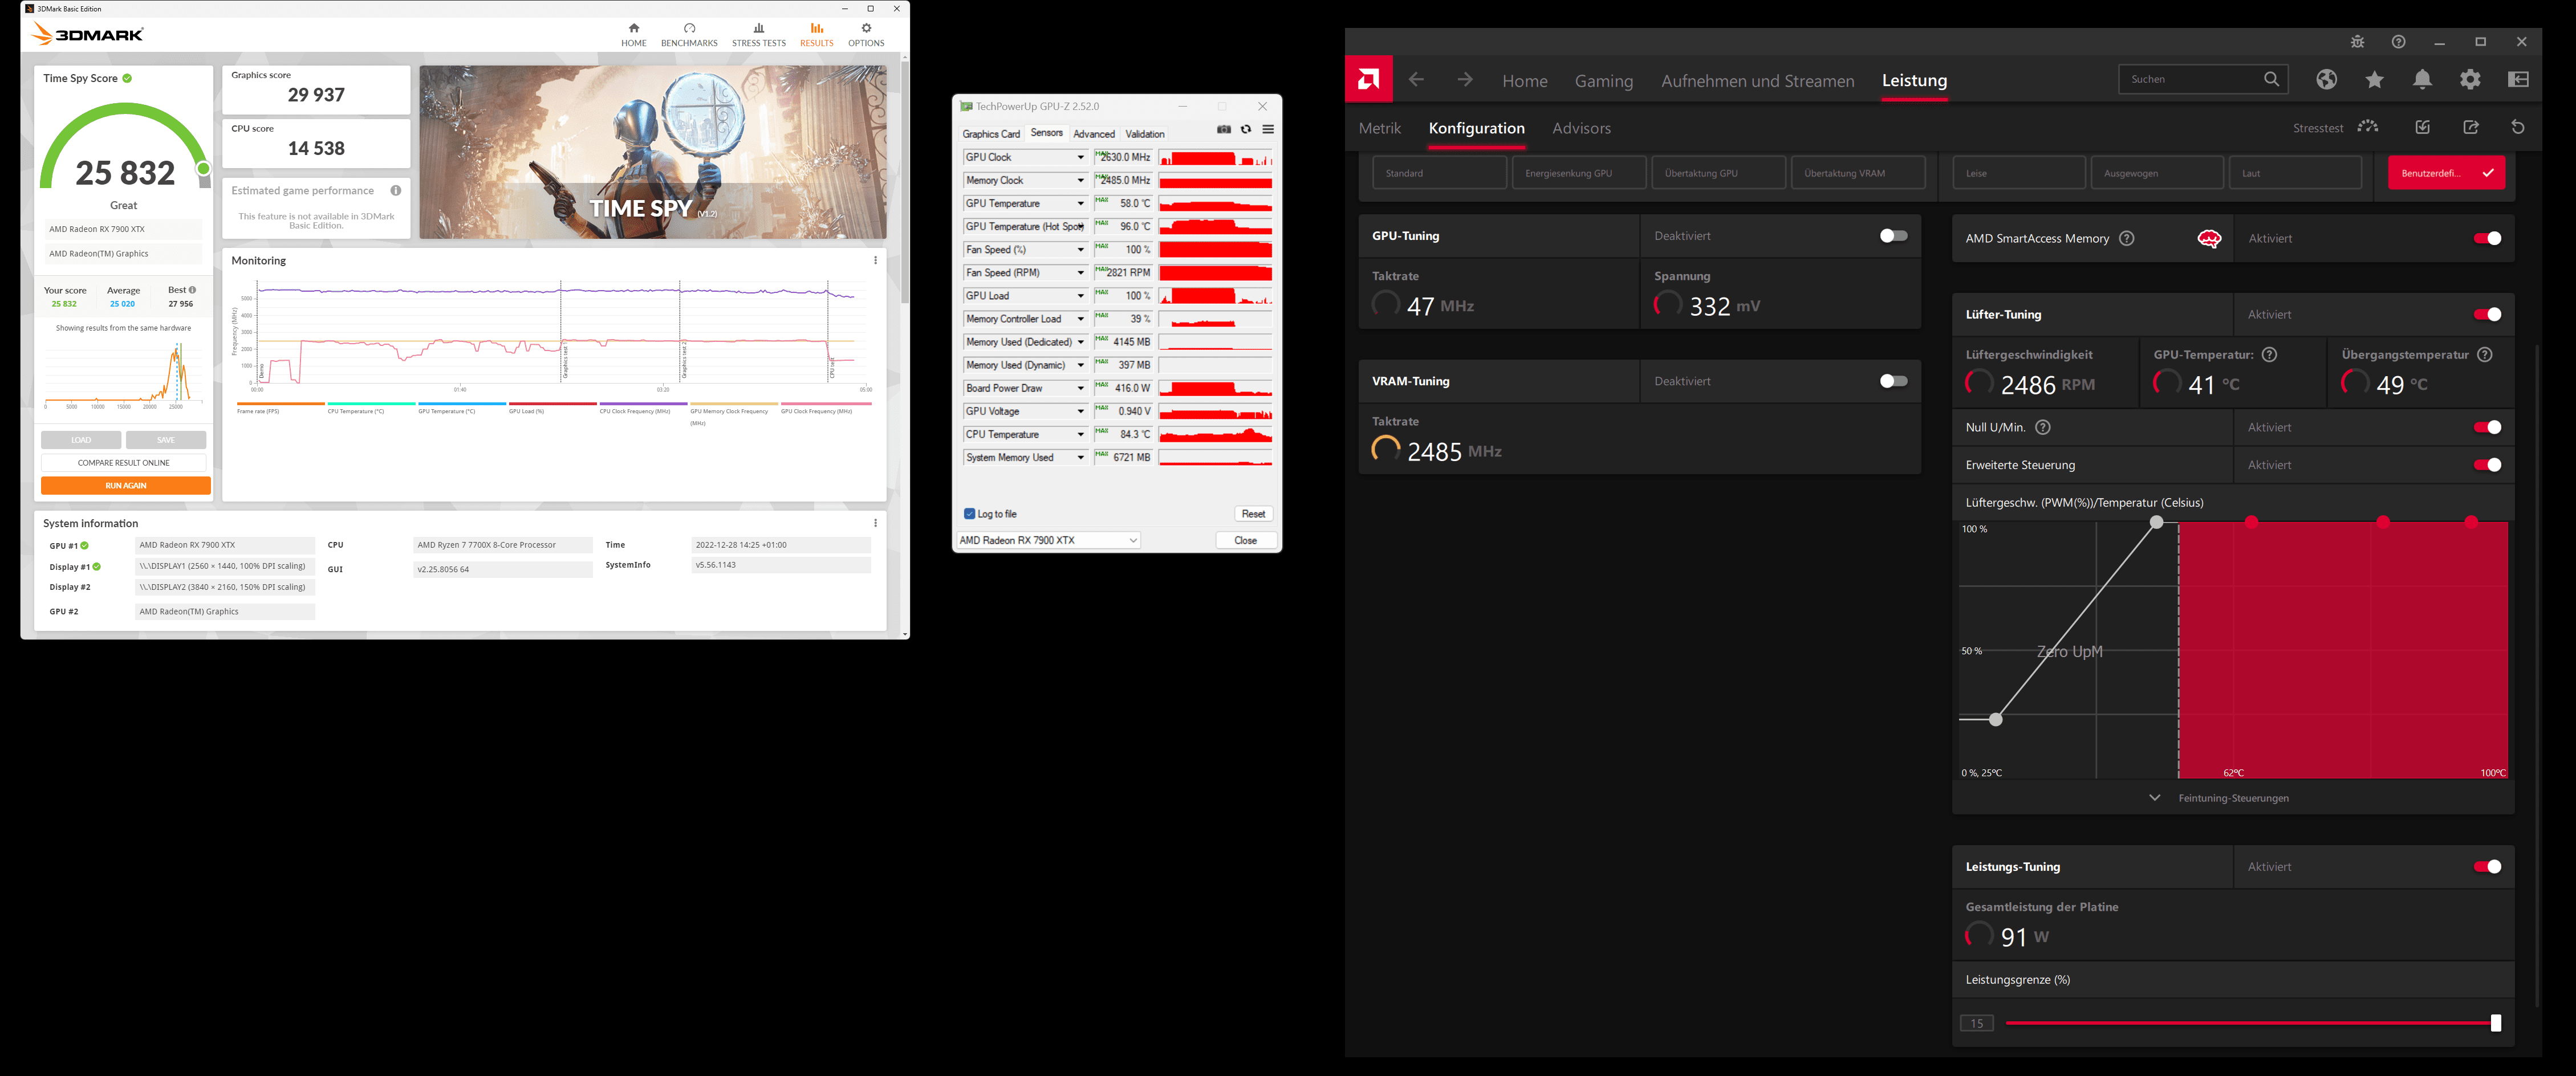Go forward with Adrenalin forward arrow
This screenshot has height=1076, width=2576.
[1464, 80]
